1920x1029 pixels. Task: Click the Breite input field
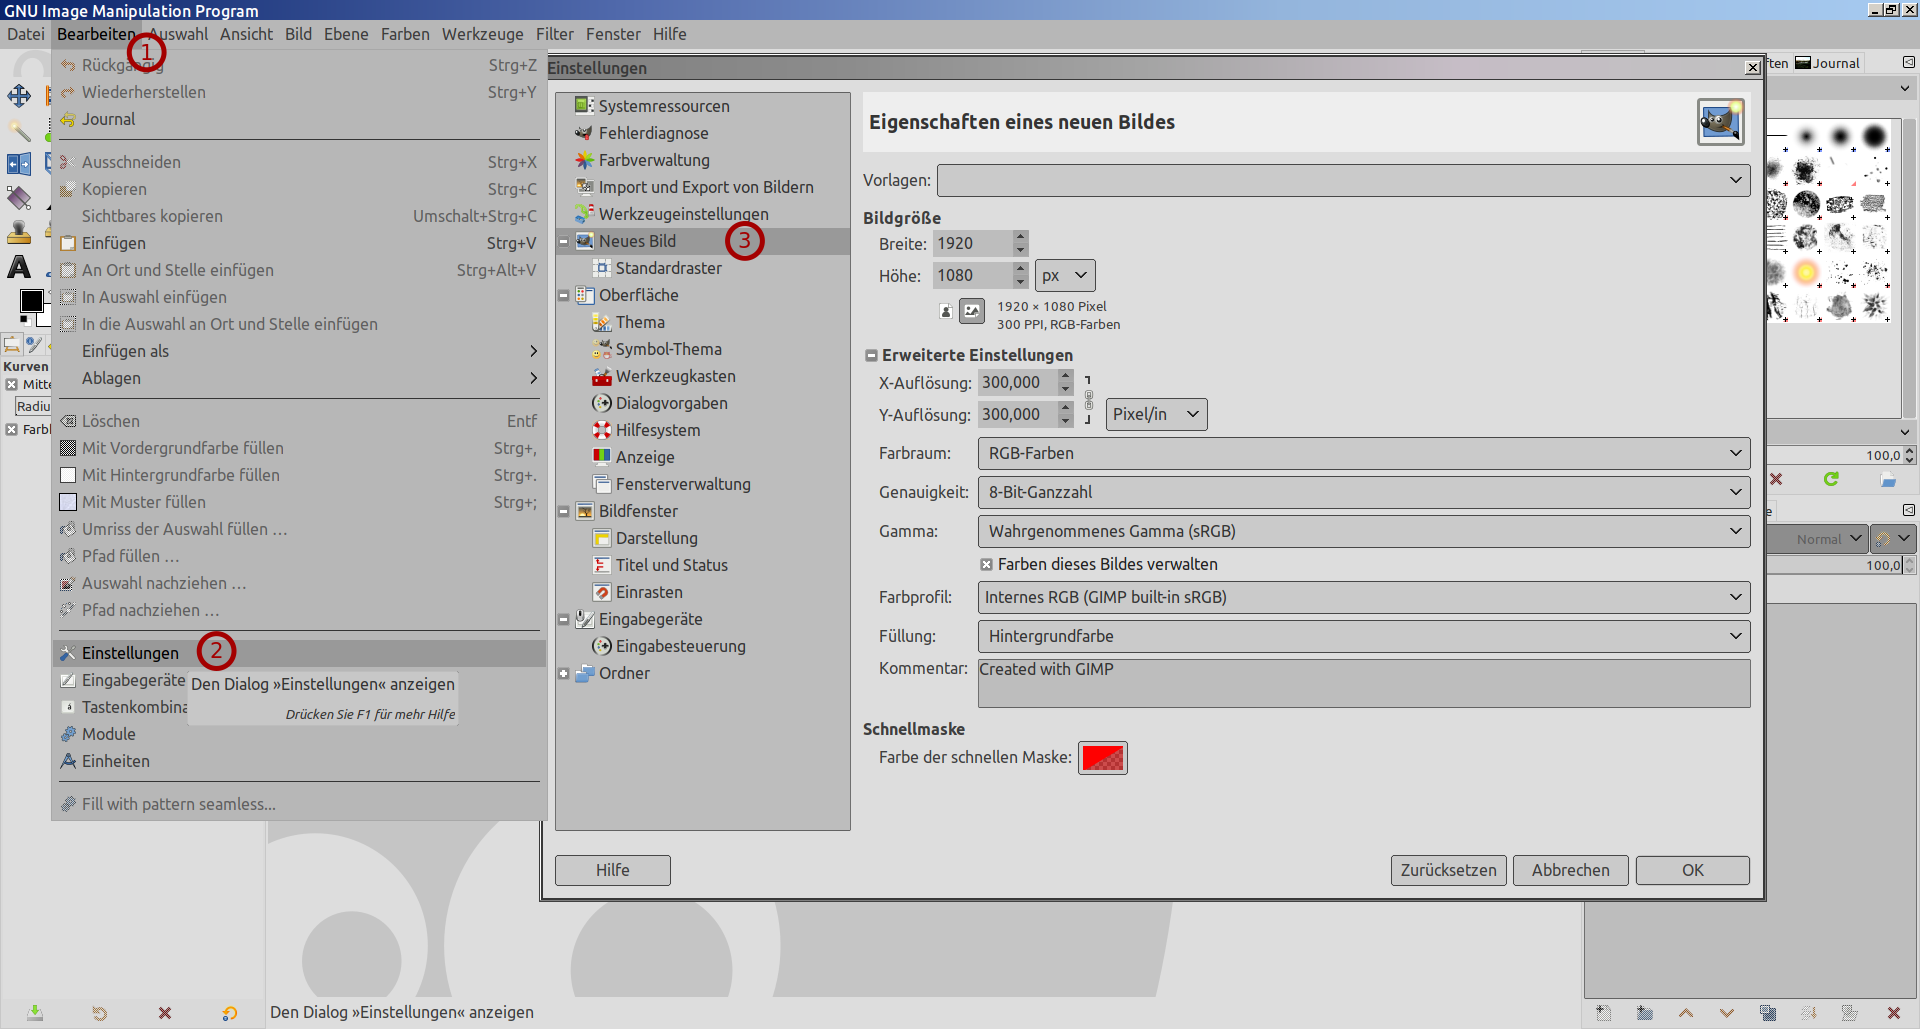tap(972, 244)
